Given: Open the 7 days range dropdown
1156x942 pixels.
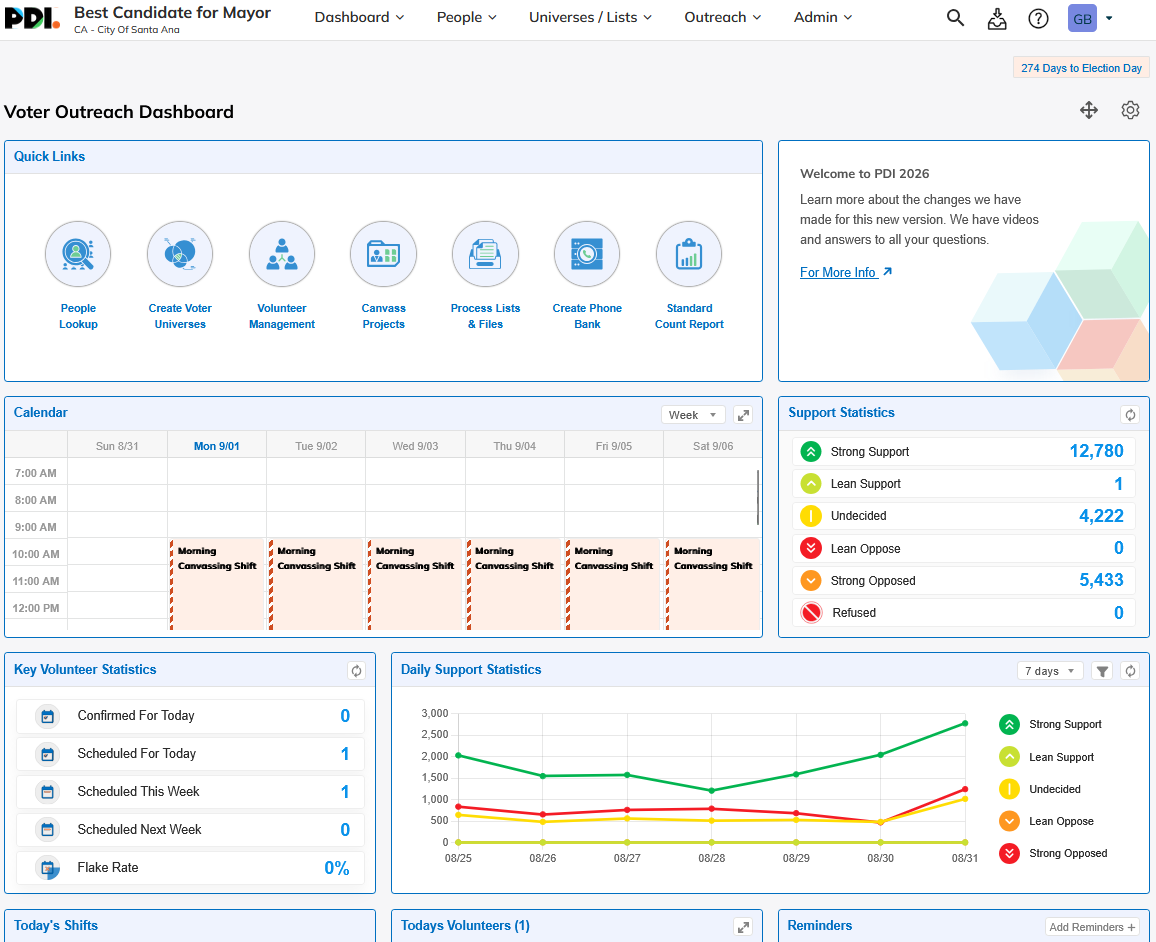Looking at the screenshot, I should coord(1050,671).
